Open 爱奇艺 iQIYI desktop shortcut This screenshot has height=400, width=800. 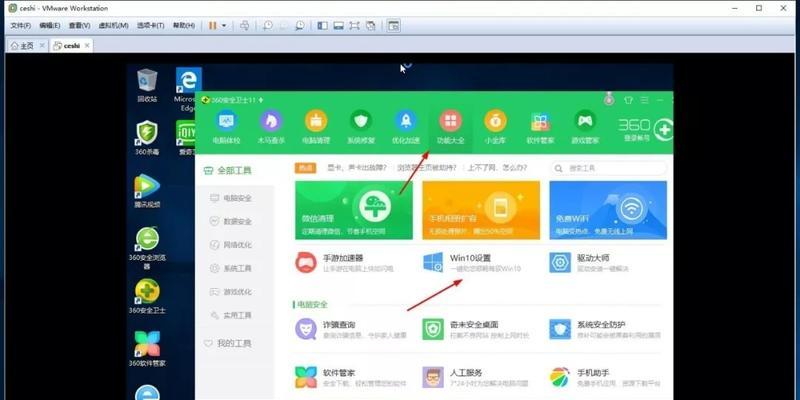pos(186,138)
